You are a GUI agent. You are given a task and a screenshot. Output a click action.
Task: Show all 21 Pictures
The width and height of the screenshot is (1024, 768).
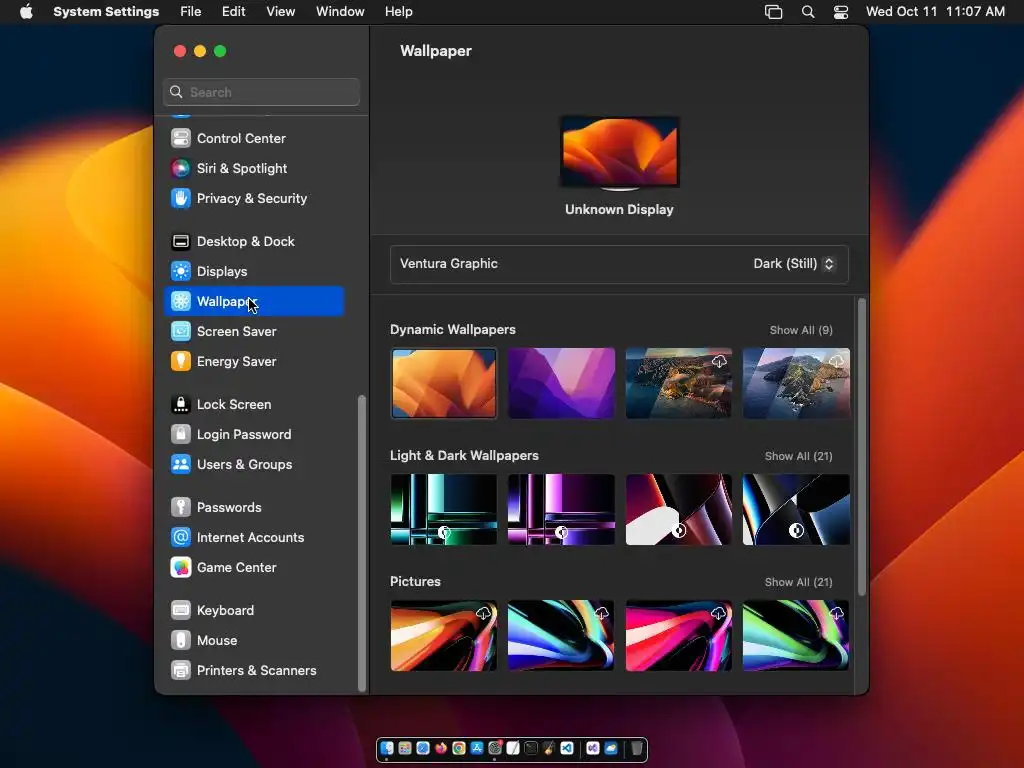(x=798, y=583)
